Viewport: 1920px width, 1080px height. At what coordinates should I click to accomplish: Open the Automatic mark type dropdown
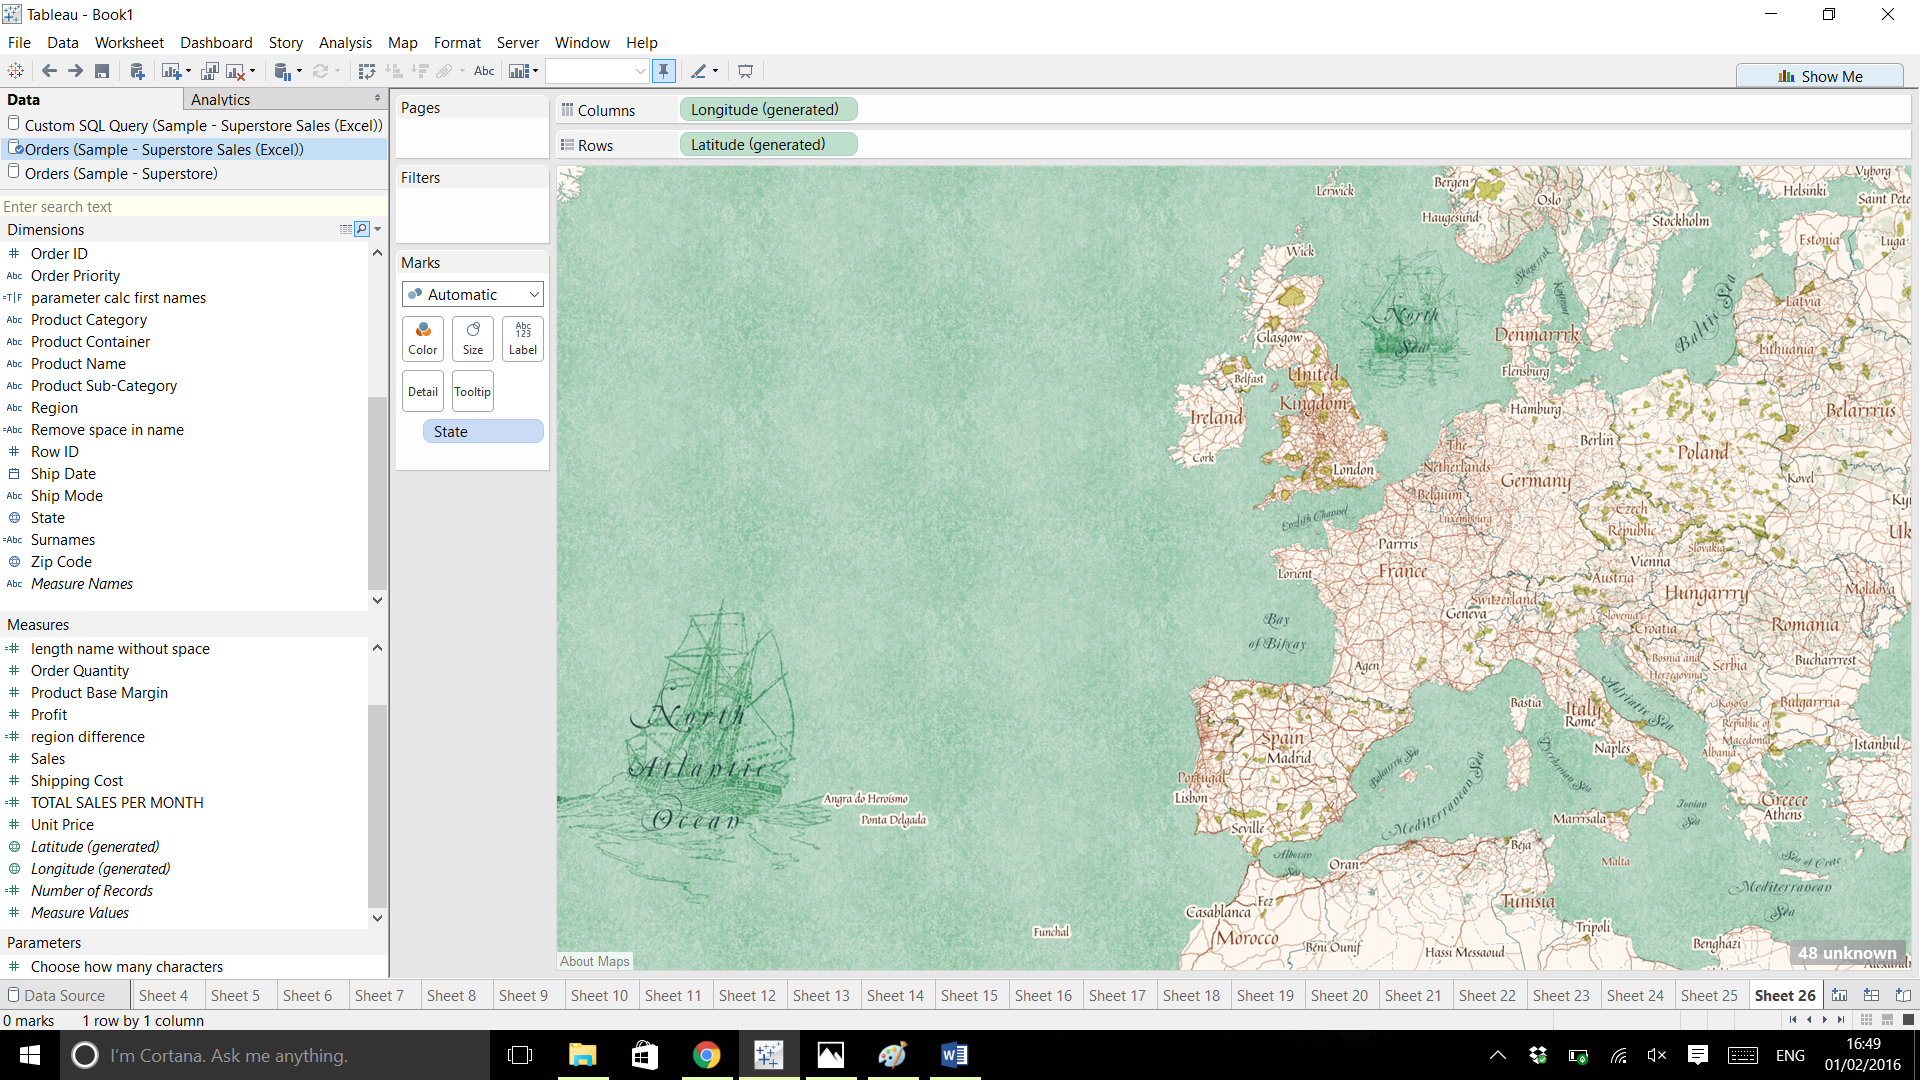coord(472,294)
